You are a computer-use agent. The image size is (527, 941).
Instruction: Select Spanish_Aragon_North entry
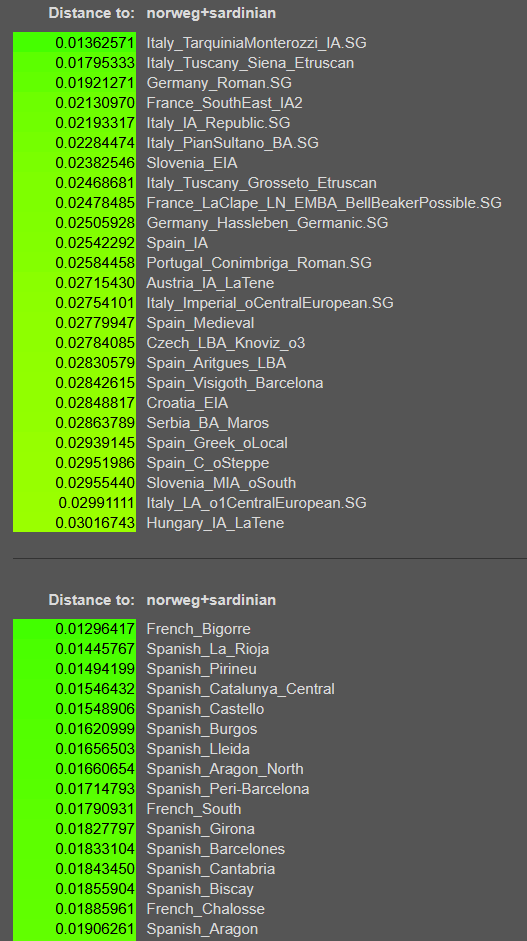tap(225, 769)
